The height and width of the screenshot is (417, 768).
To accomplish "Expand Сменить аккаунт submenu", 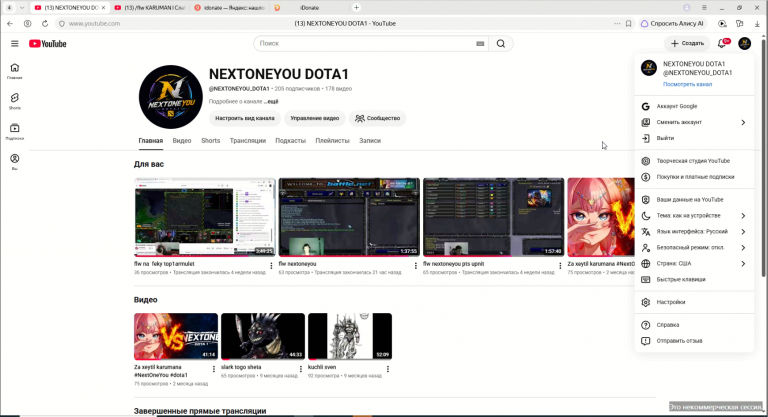I will tap(694, 123).
